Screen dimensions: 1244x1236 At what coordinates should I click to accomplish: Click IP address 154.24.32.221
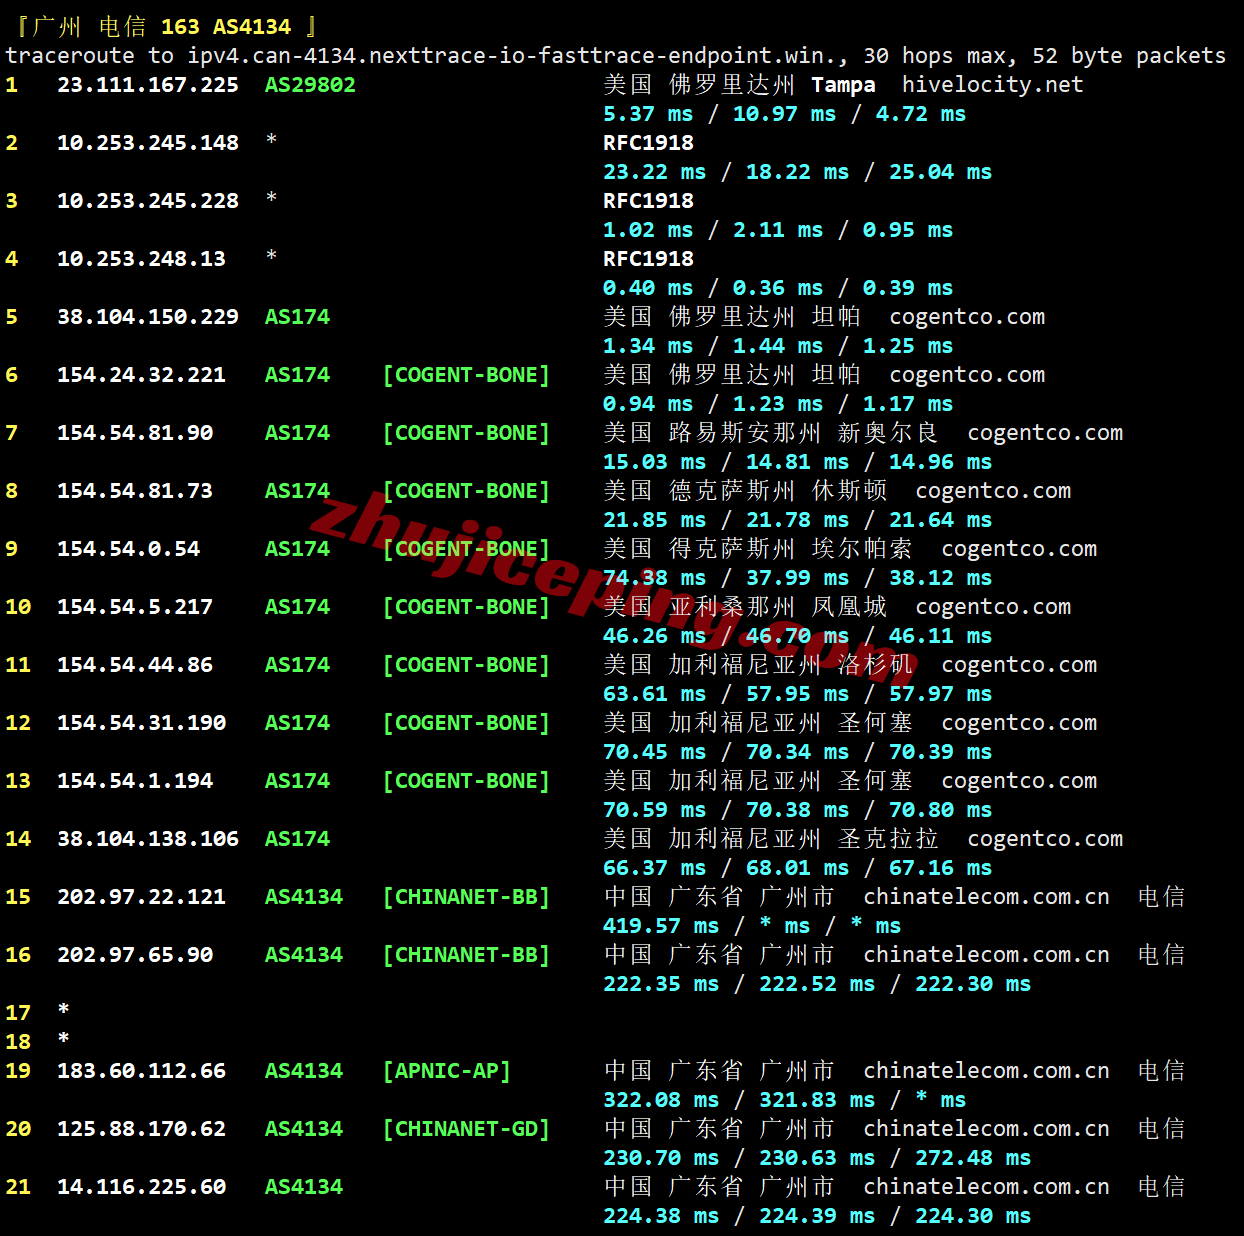(x=141, y=375)
